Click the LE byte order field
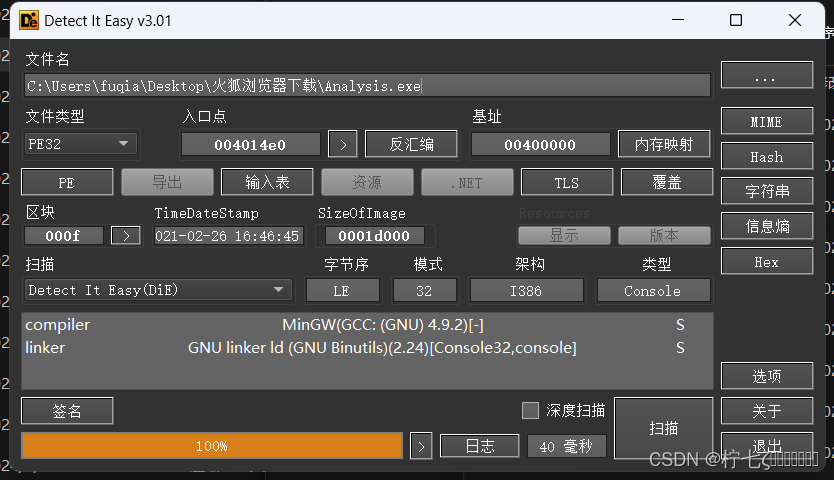The height and width of the screenshot is (480, 834). point(343,291)
